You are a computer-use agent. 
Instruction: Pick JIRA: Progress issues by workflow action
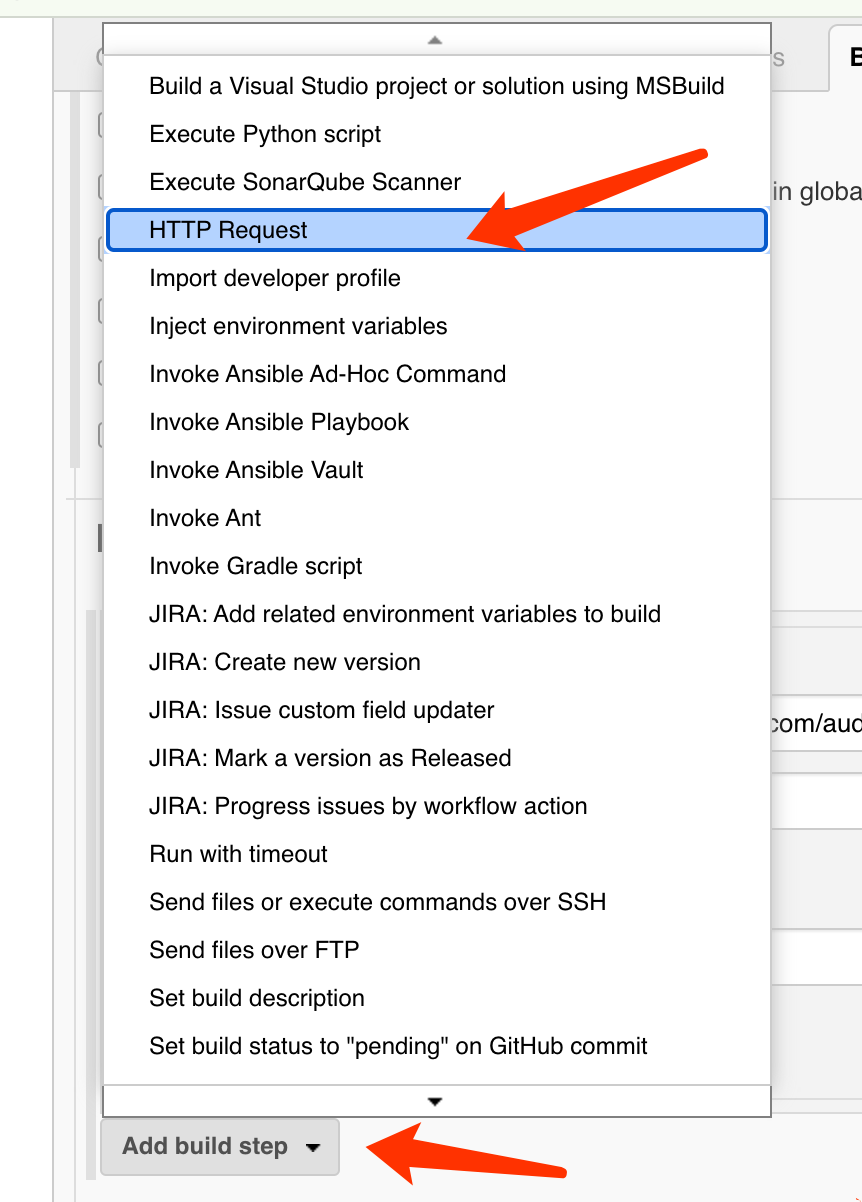(436, 806)
